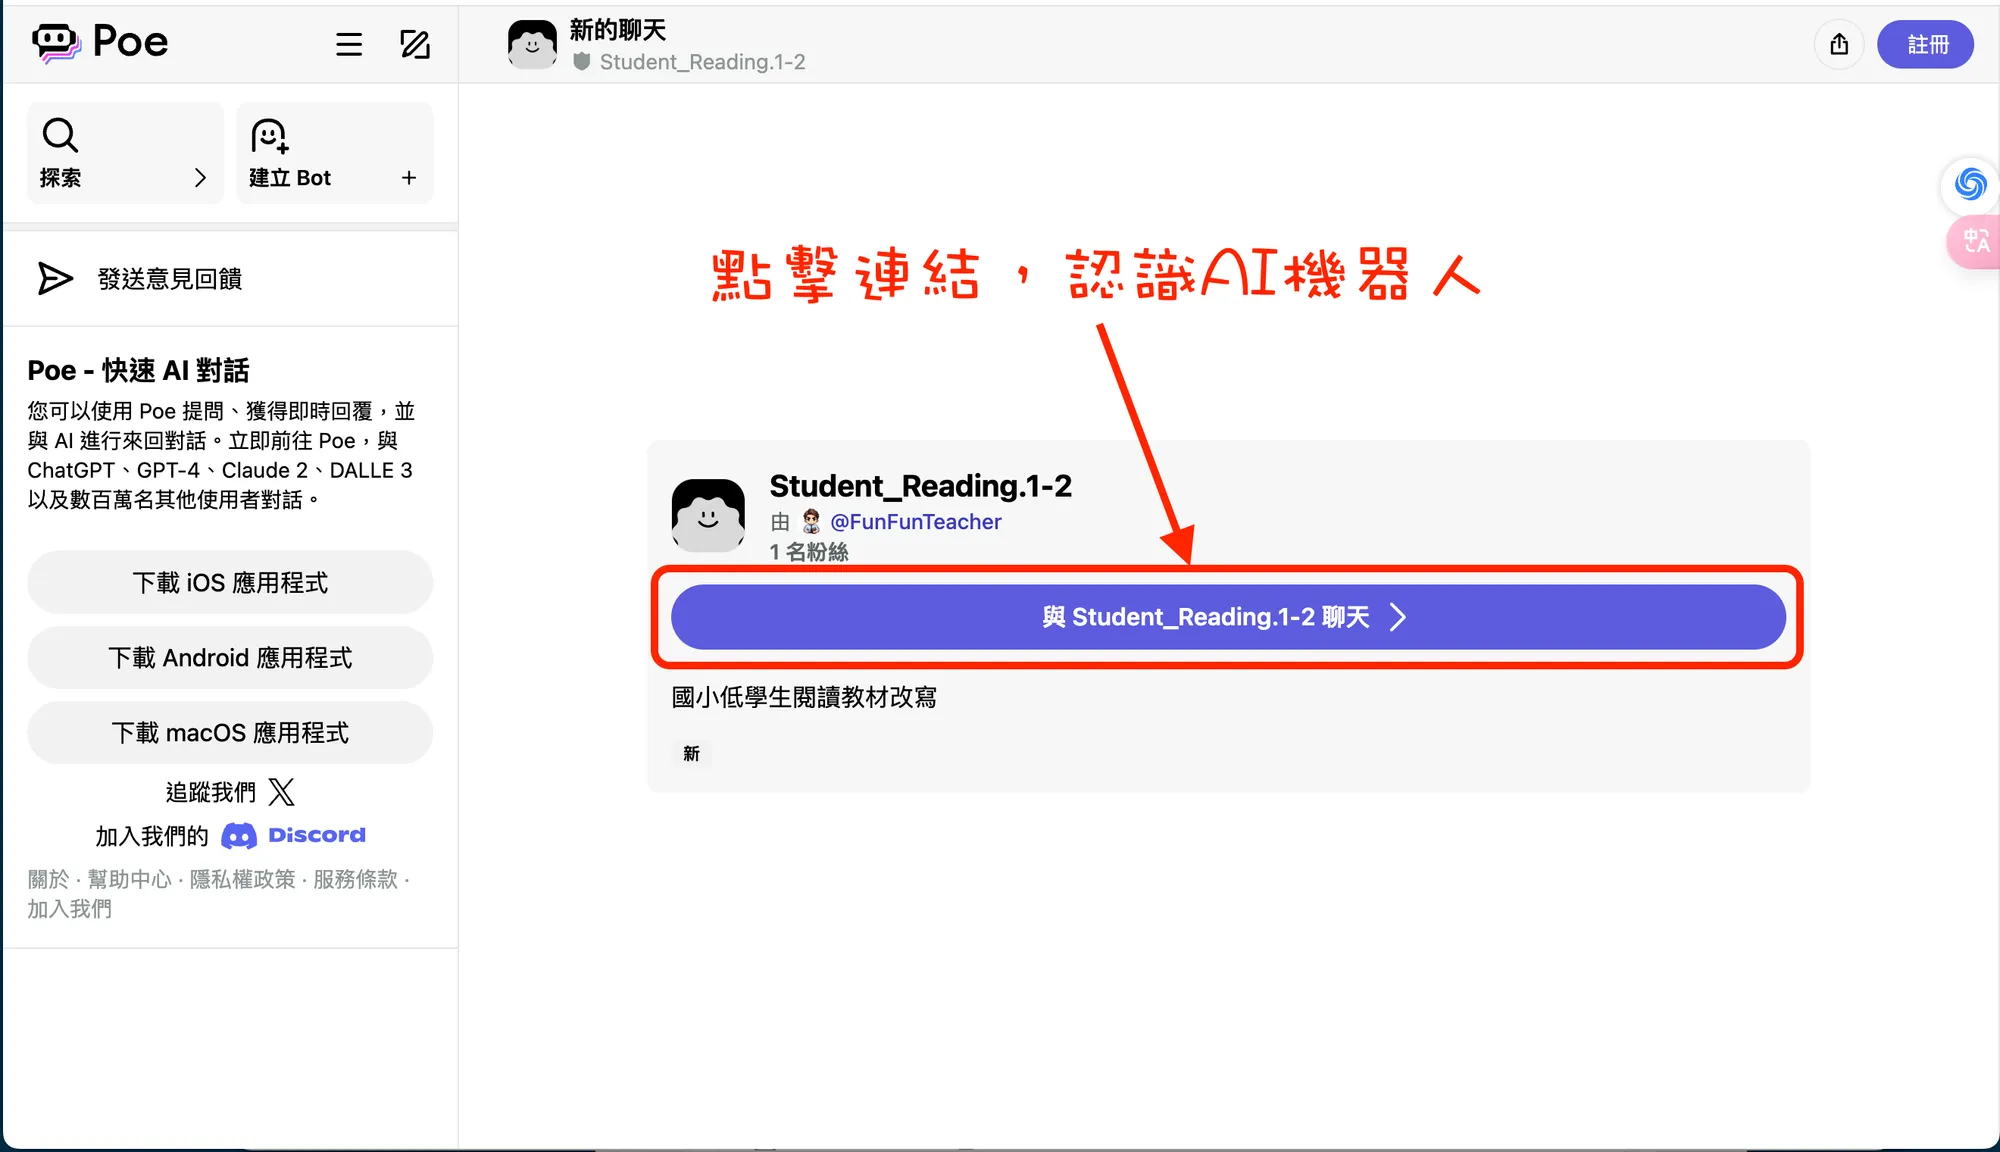Click the pink translate extension icon

click(x=1974, y=241)
